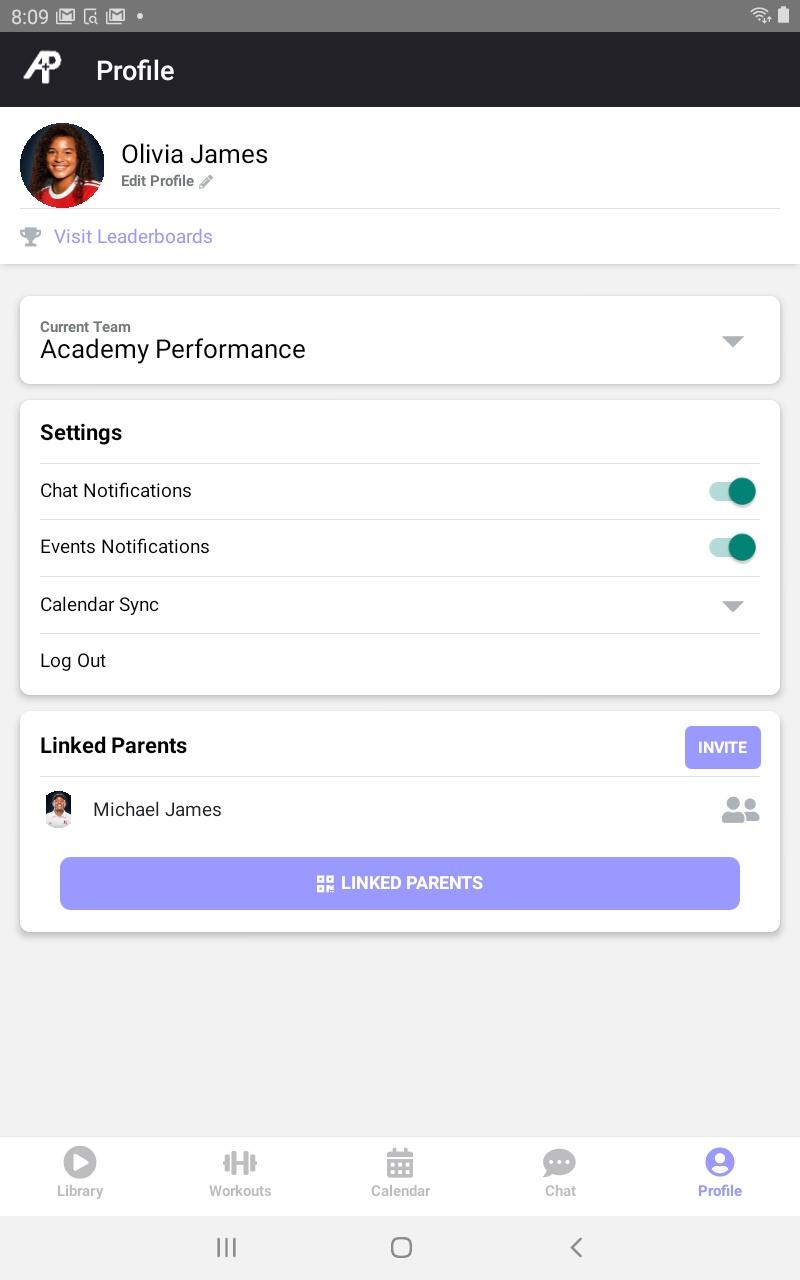Click the pencil icon beside Edit Profile
Image resolution: width=800 pixels, height=1280 pixels.
tap(206, 182)
